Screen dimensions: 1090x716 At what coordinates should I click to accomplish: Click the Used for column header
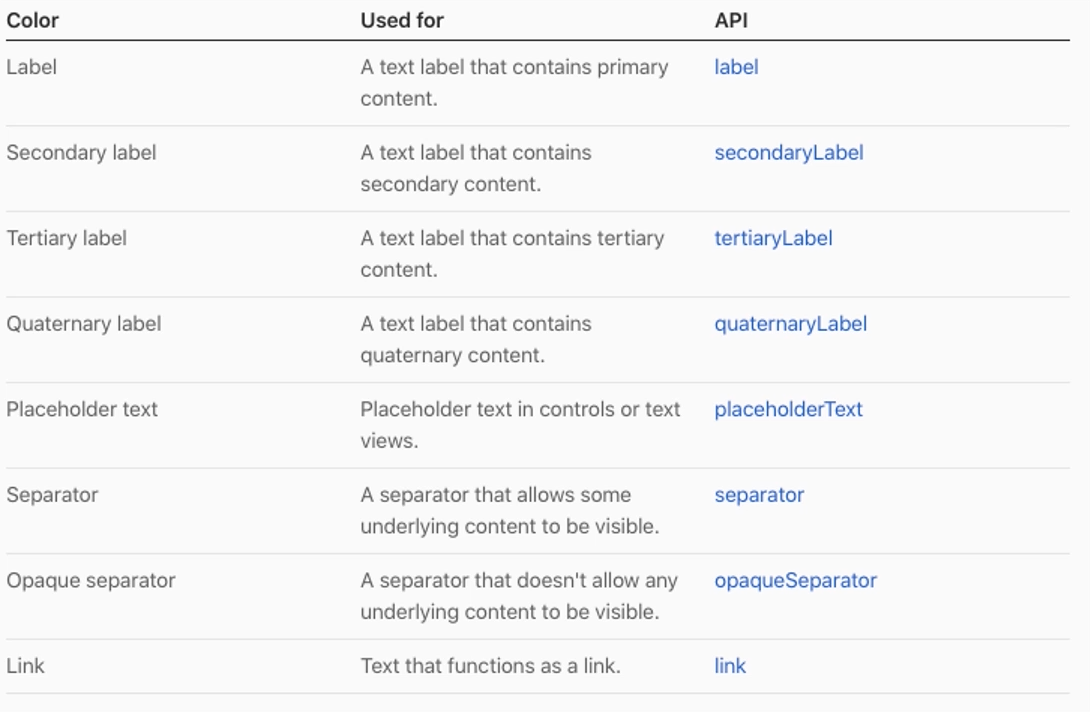coord(402,20)
